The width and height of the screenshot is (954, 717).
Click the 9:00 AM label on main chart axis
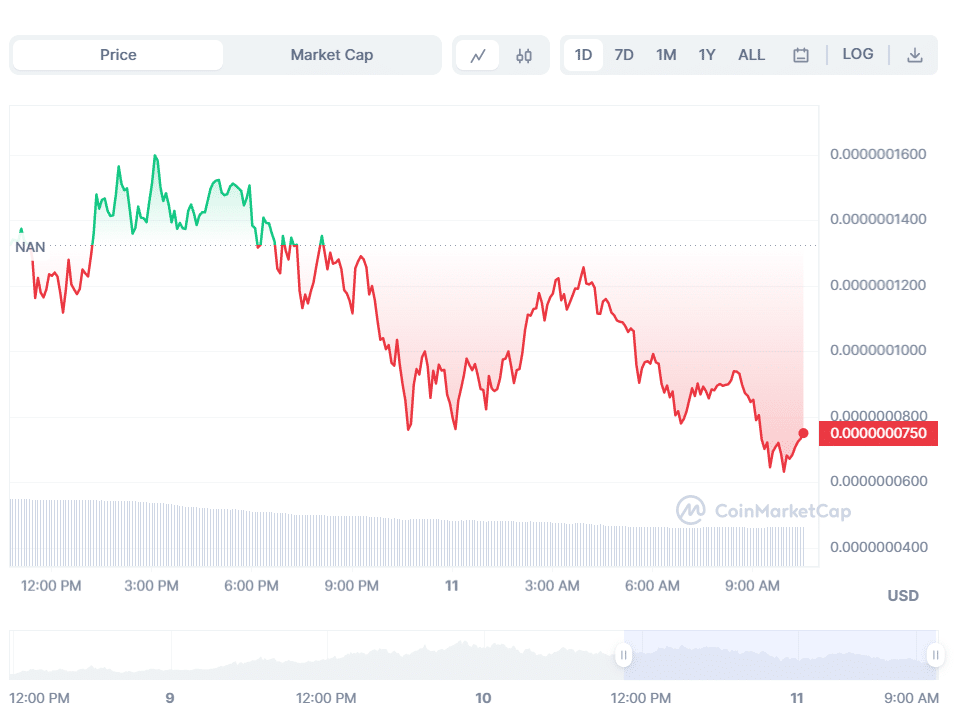[752, 586]
